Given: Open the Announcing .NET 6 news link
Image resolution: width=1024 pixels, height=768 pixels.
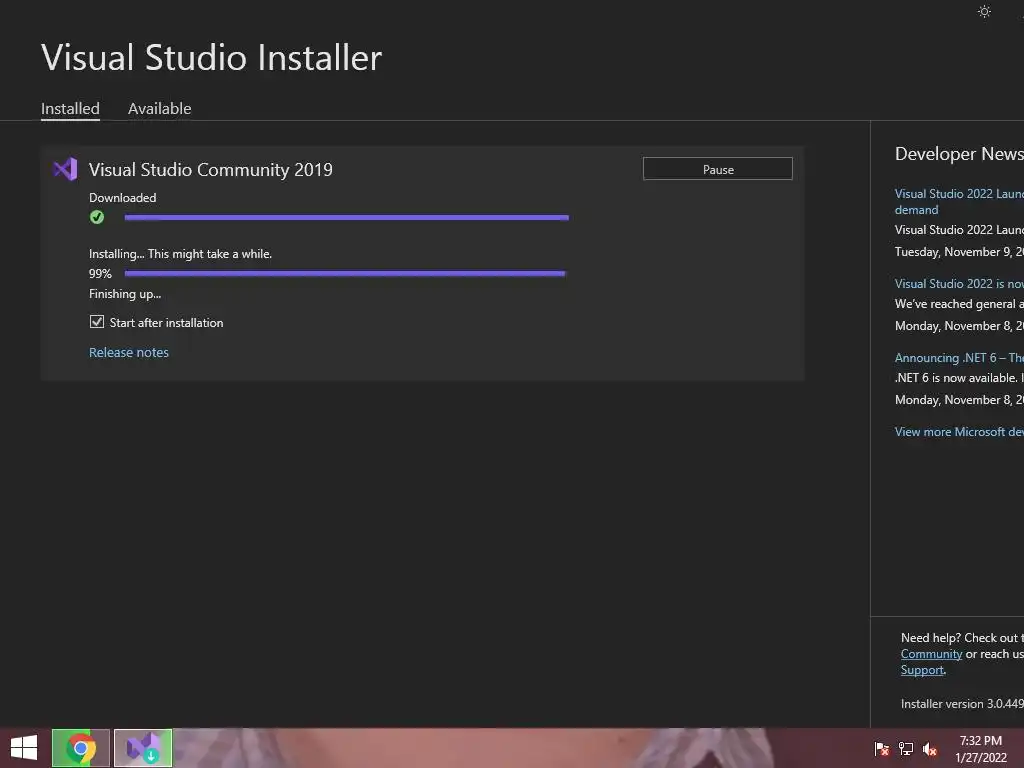Looking at the screenshot, I should tap(959, 358).
